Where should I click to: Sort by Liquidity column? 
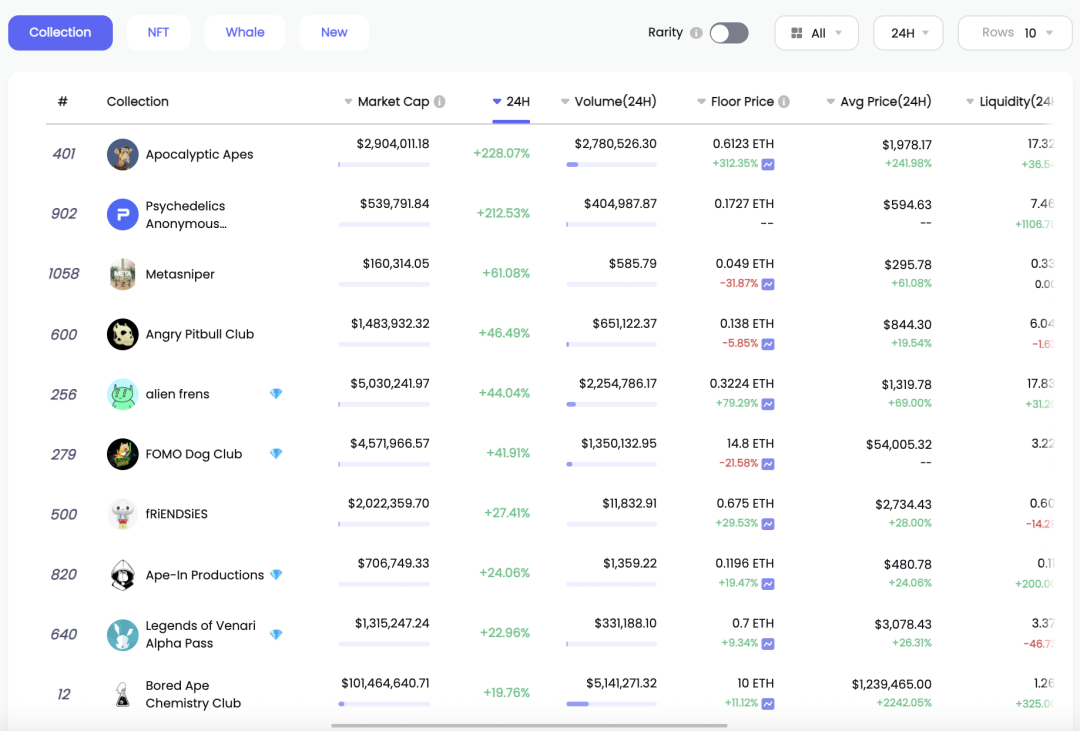pos(1010,102)
